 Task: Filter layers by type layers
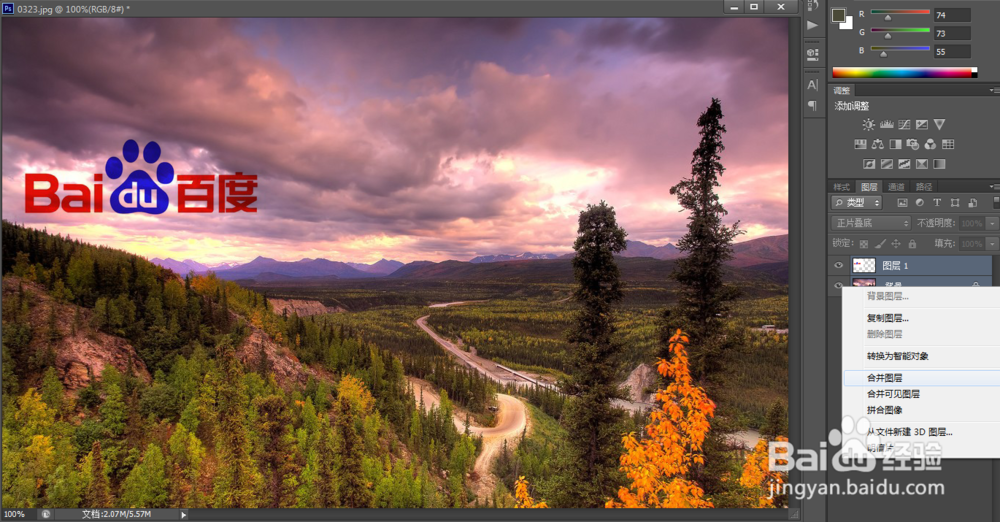[x=937, y=203]
